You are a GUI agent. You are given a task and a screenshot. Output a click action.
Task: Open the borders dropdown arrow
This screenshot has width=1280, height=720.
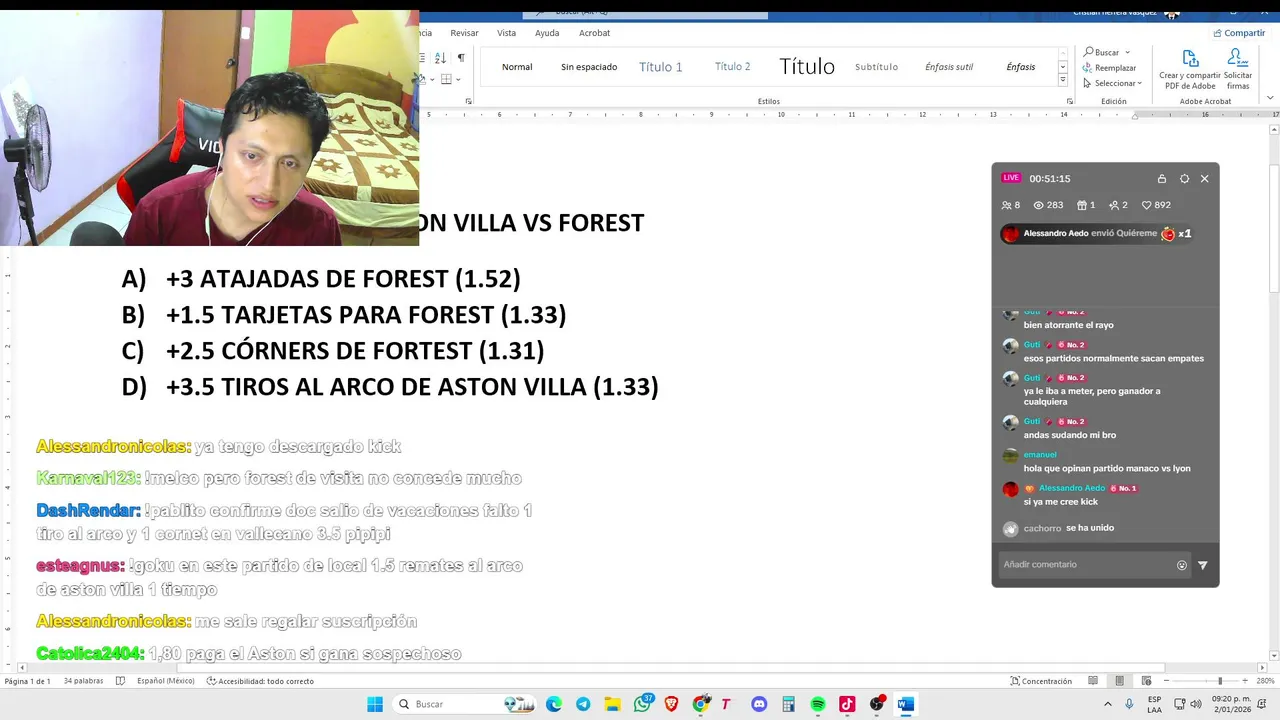[x=458, y=79]
